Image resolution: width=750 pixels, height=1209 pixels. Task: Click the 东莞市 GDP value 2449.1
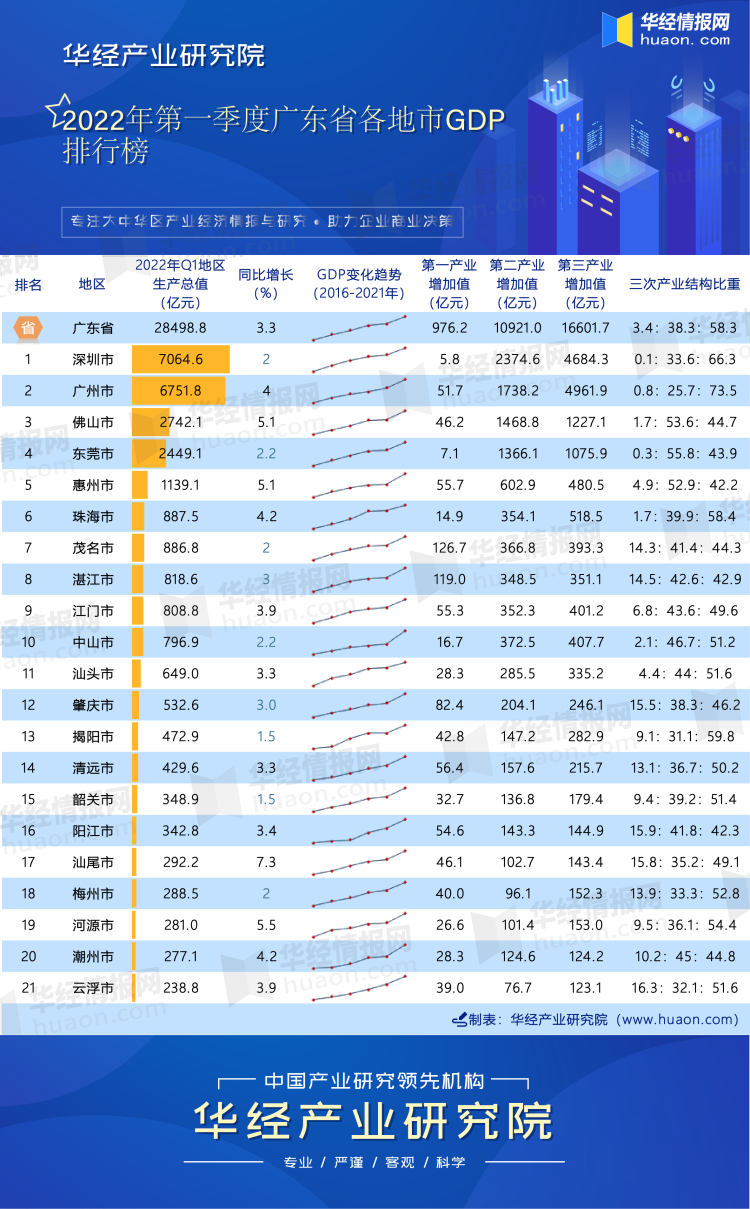(181, 454)
